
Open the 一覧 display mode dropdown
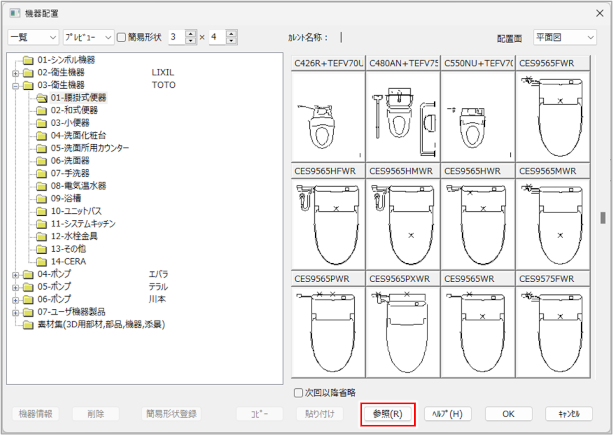tap(33, 37)
